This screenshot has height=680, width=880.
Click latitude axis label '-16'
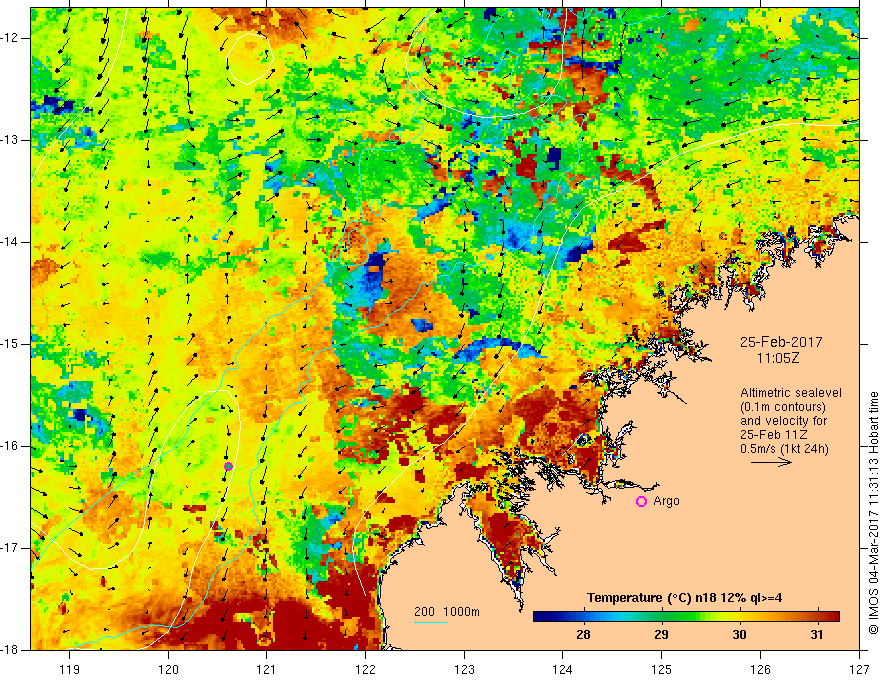(10, 446)
